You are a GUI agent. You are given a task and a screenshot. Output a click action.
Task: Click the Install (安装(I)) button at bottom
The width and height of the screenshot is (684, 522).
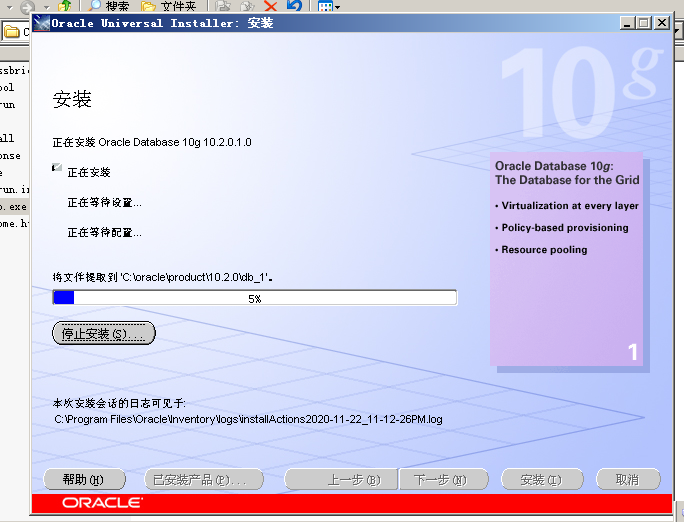[x=542, y=479]
